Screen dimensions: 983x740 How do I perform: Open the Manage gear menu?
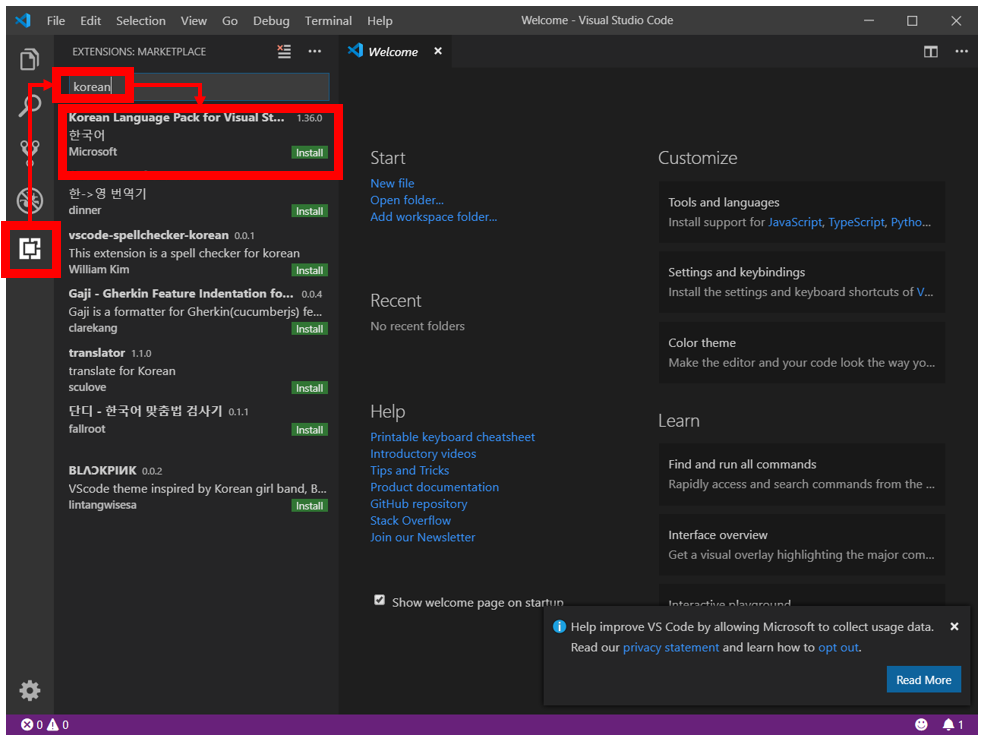29,690
